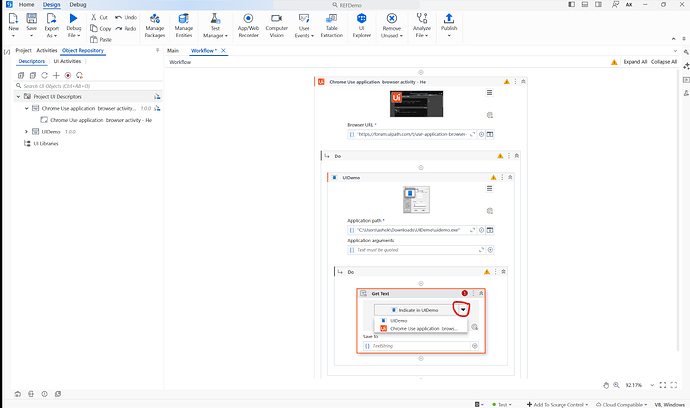Click Undo in the ribbon
Viewport: 690px width, 408px height.
[x=126, y=17]
